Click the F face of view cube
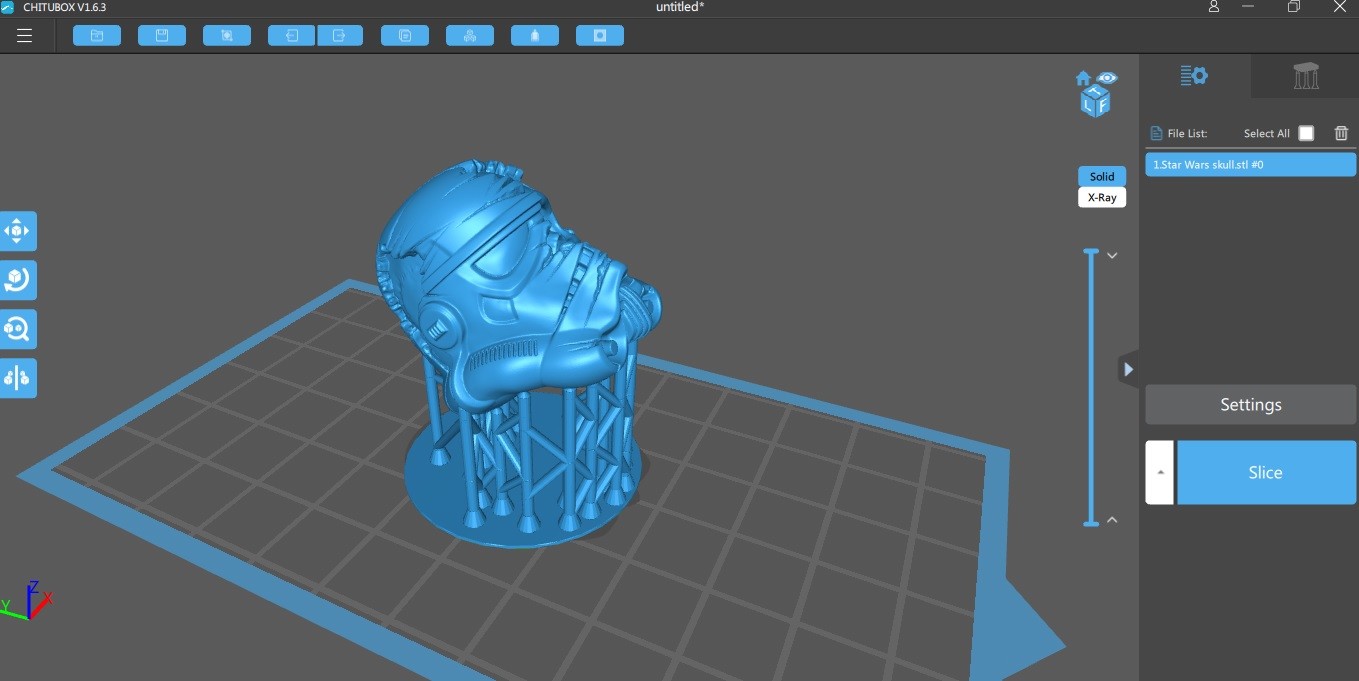The width and height of the screenshot is (1359, 681). [x=1102, y=105]
